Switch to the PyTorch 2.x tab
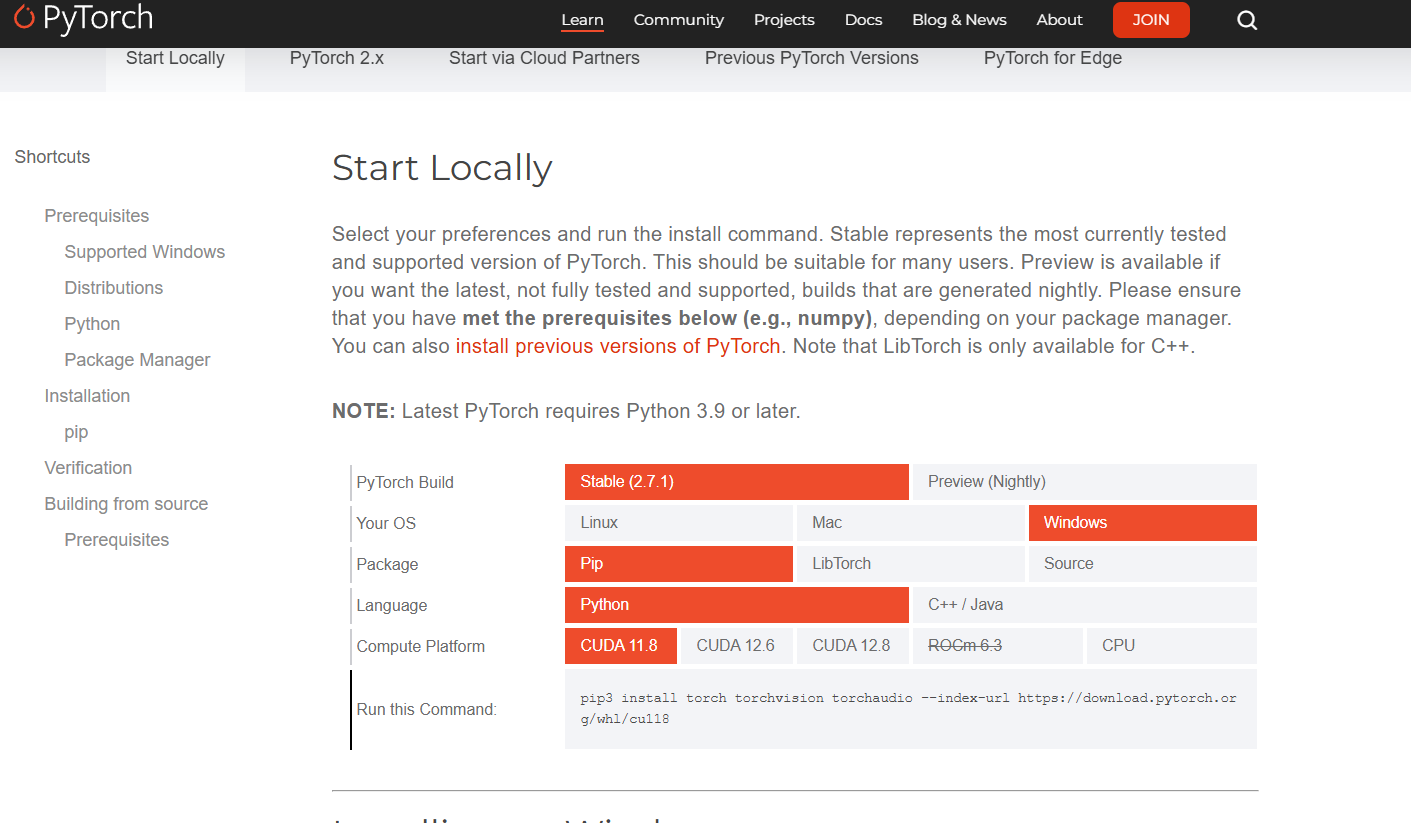Viewport: 1411px width, 823px height. (337, 58)
